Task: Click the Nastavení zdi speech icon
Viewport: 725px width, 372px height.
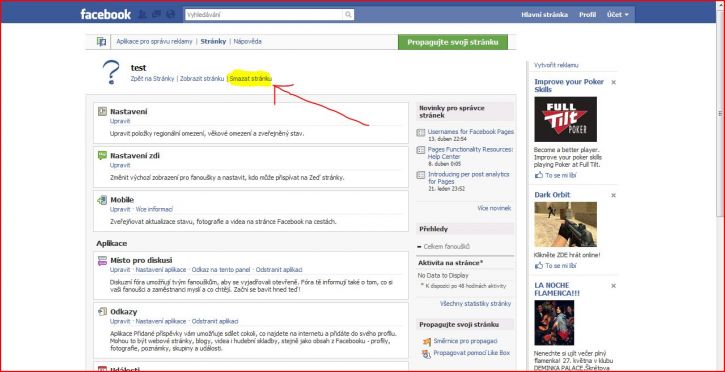Action: [102, 155]
